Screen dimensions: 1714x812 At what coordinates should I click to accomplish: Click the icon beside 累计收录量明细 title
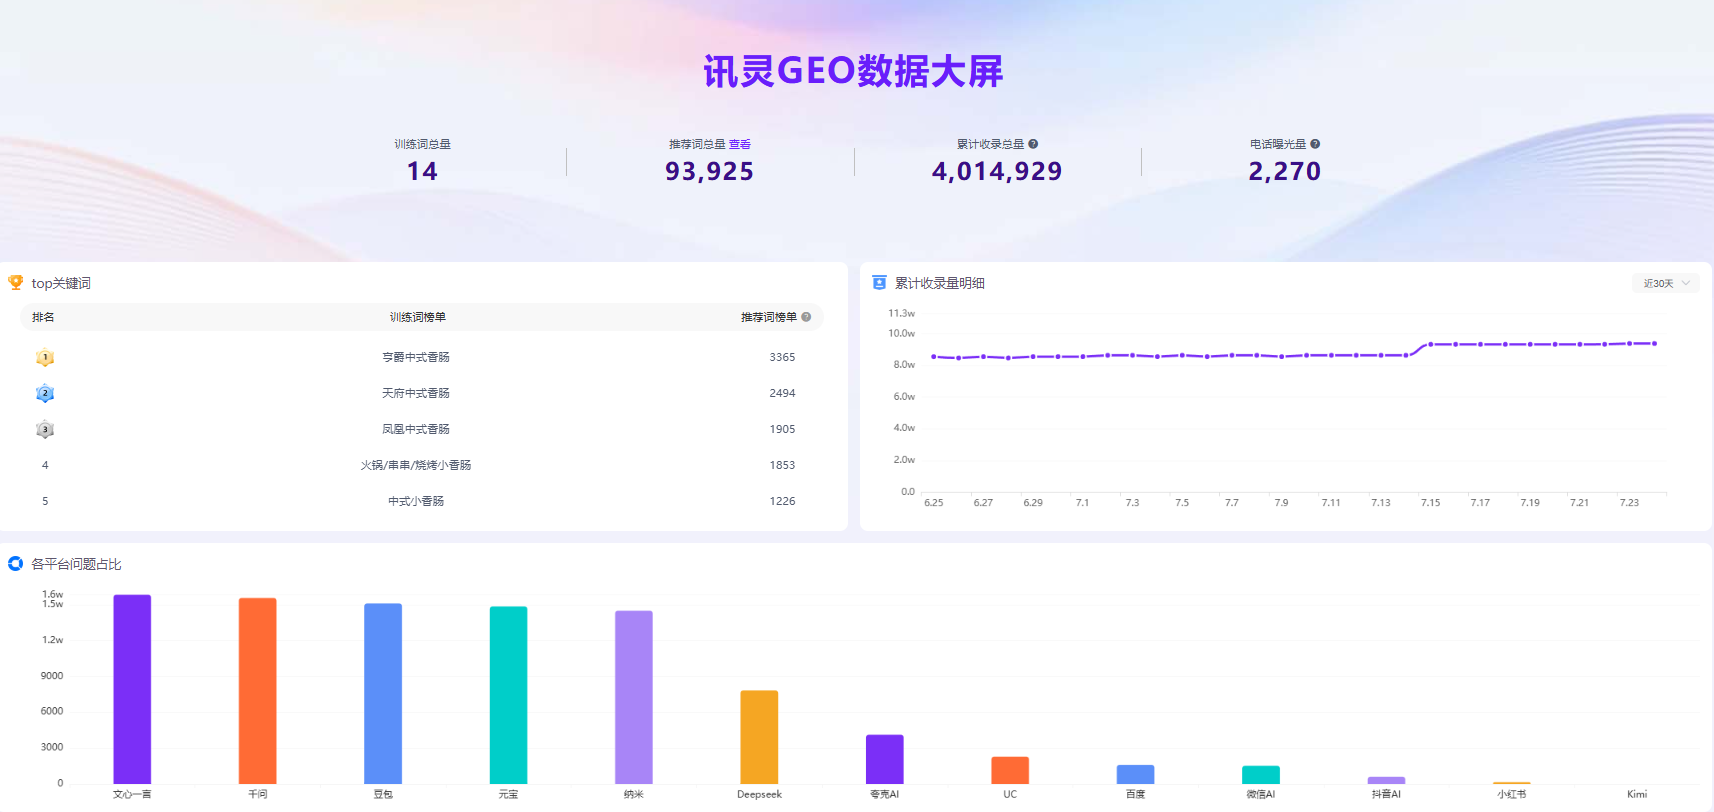[x=879, y=283]
